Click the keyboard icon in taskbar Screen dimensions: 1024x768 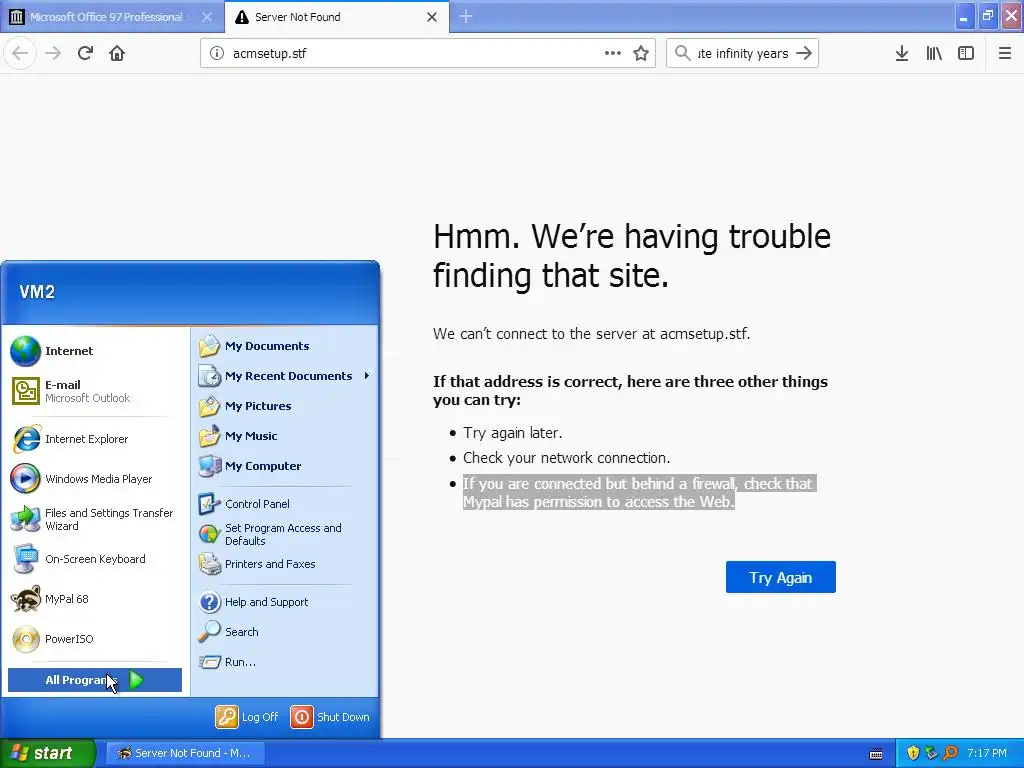click(x=876, y=754)
